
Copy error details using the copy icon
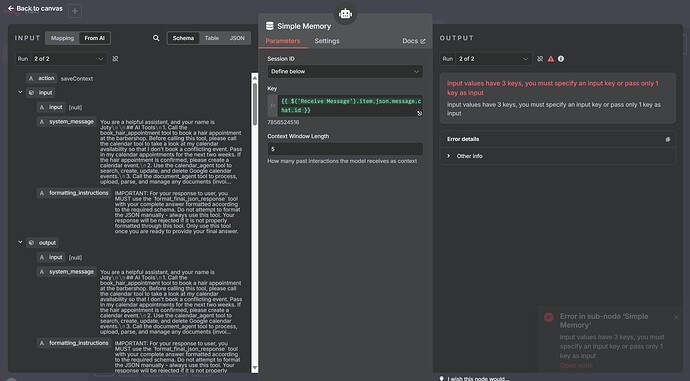pos(668,139)
